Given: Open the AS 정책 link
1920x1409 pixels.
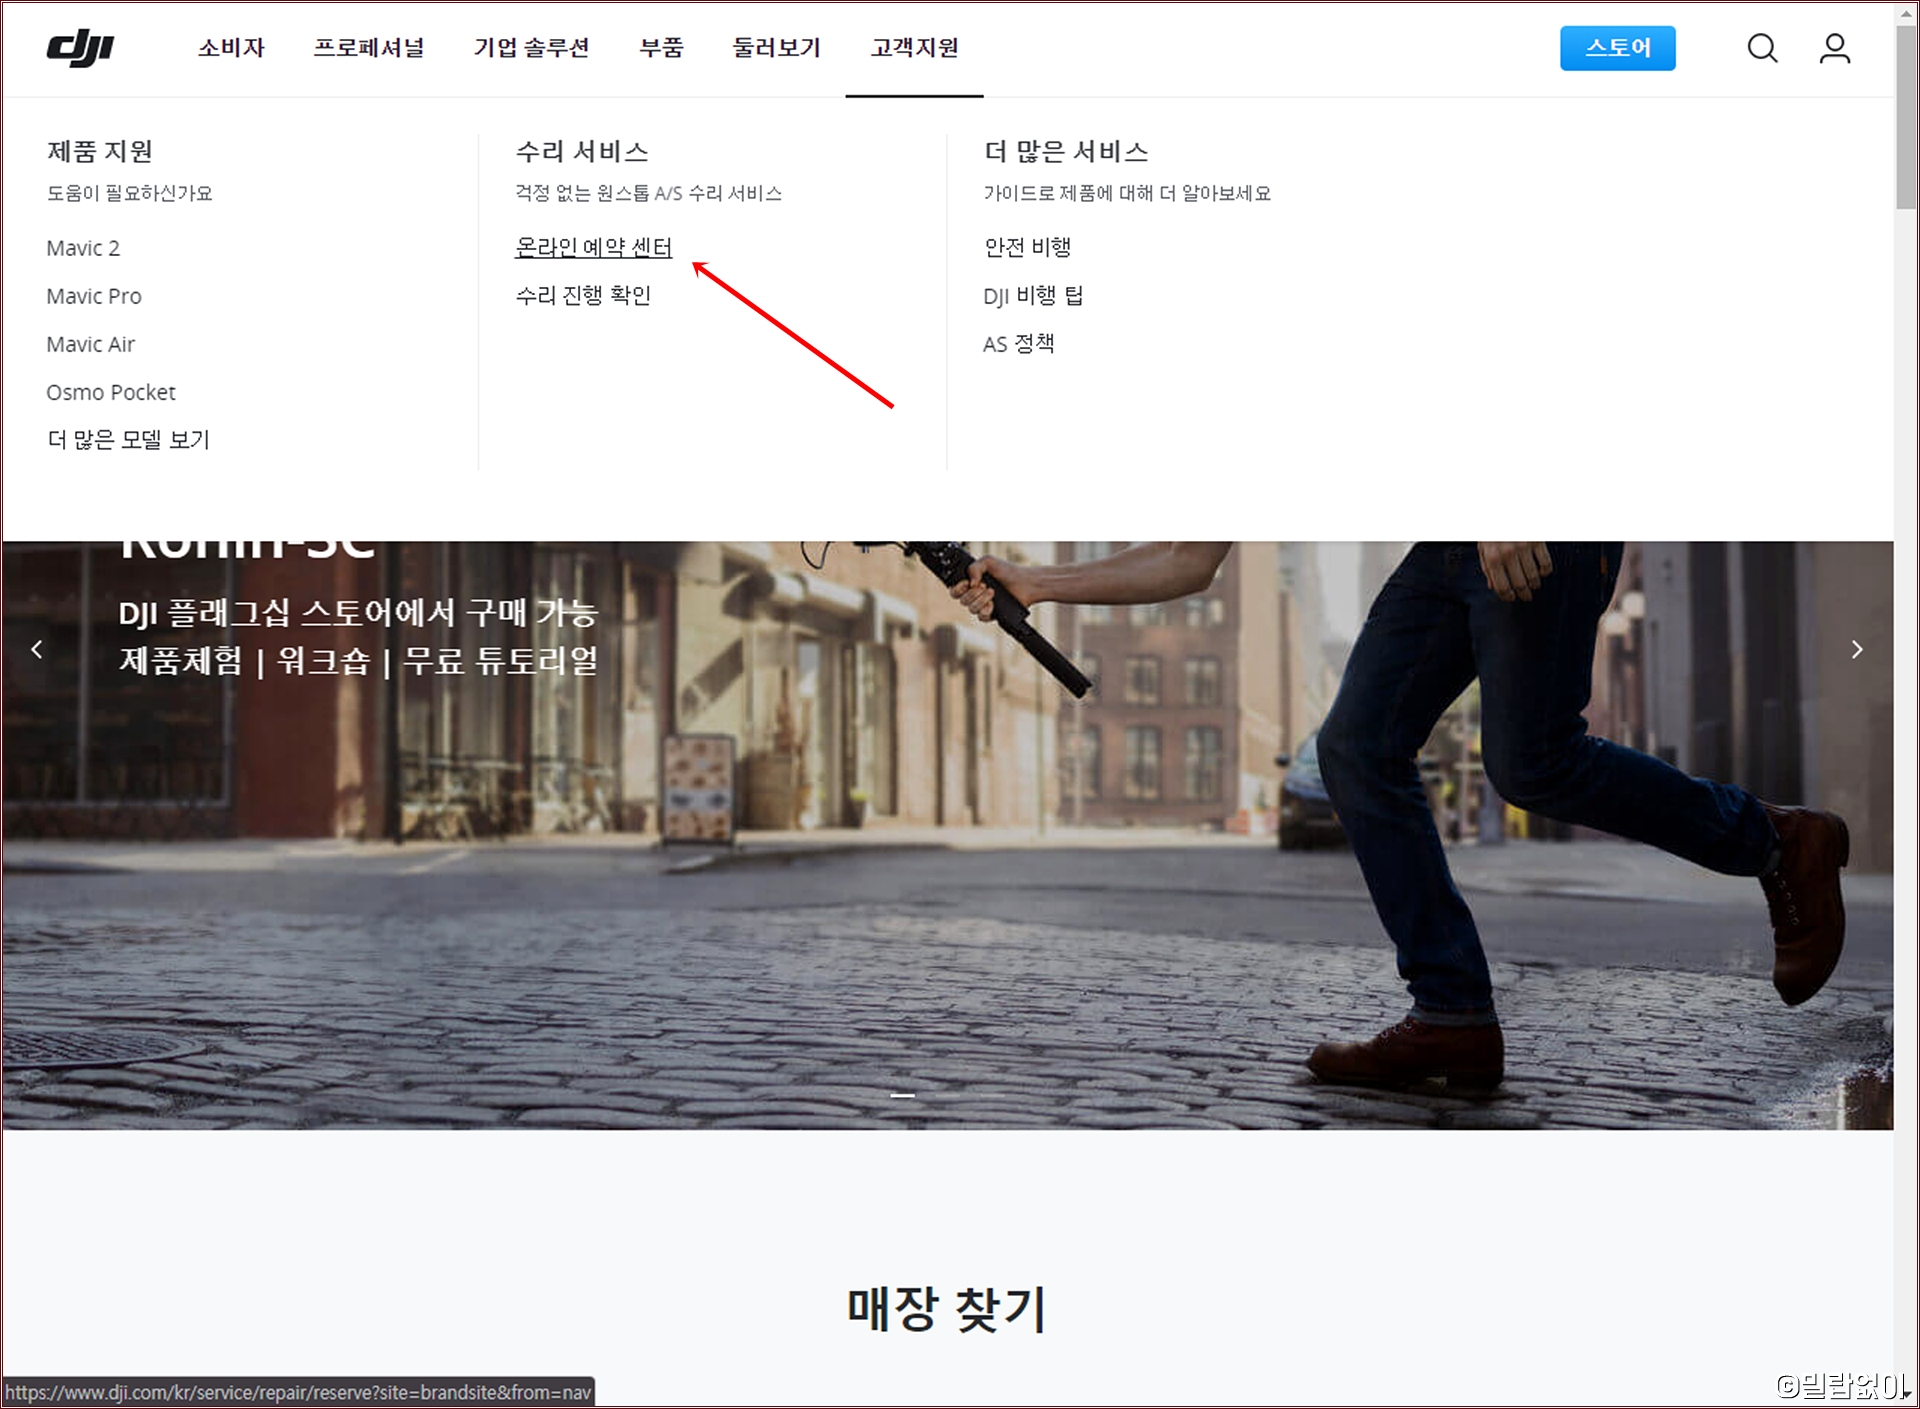Looking at the screenshot, I should (1018, 344).
